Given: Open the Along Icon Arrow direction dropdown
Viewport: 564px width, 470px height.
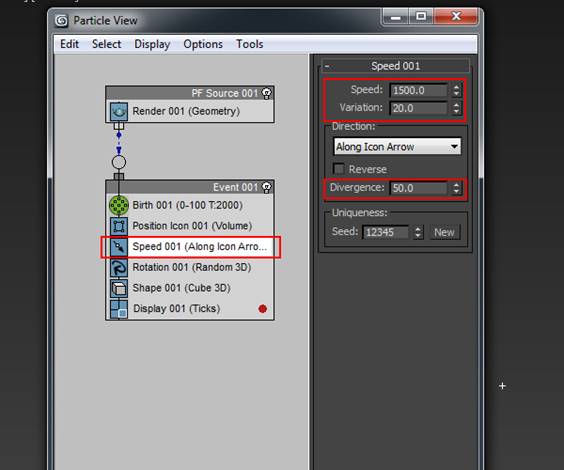Looking at the screenshot, I should 397,147.
